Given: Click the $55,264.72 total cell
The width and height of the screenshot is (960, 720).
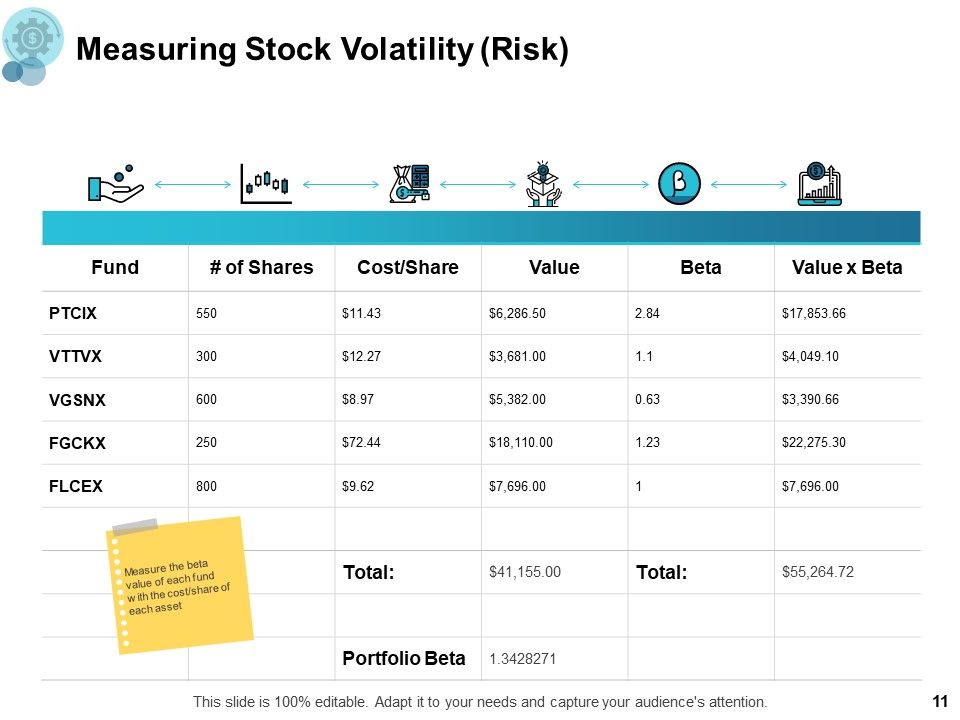Looking at the screenshot, I should pyautogui.click(x=817, y=572).
